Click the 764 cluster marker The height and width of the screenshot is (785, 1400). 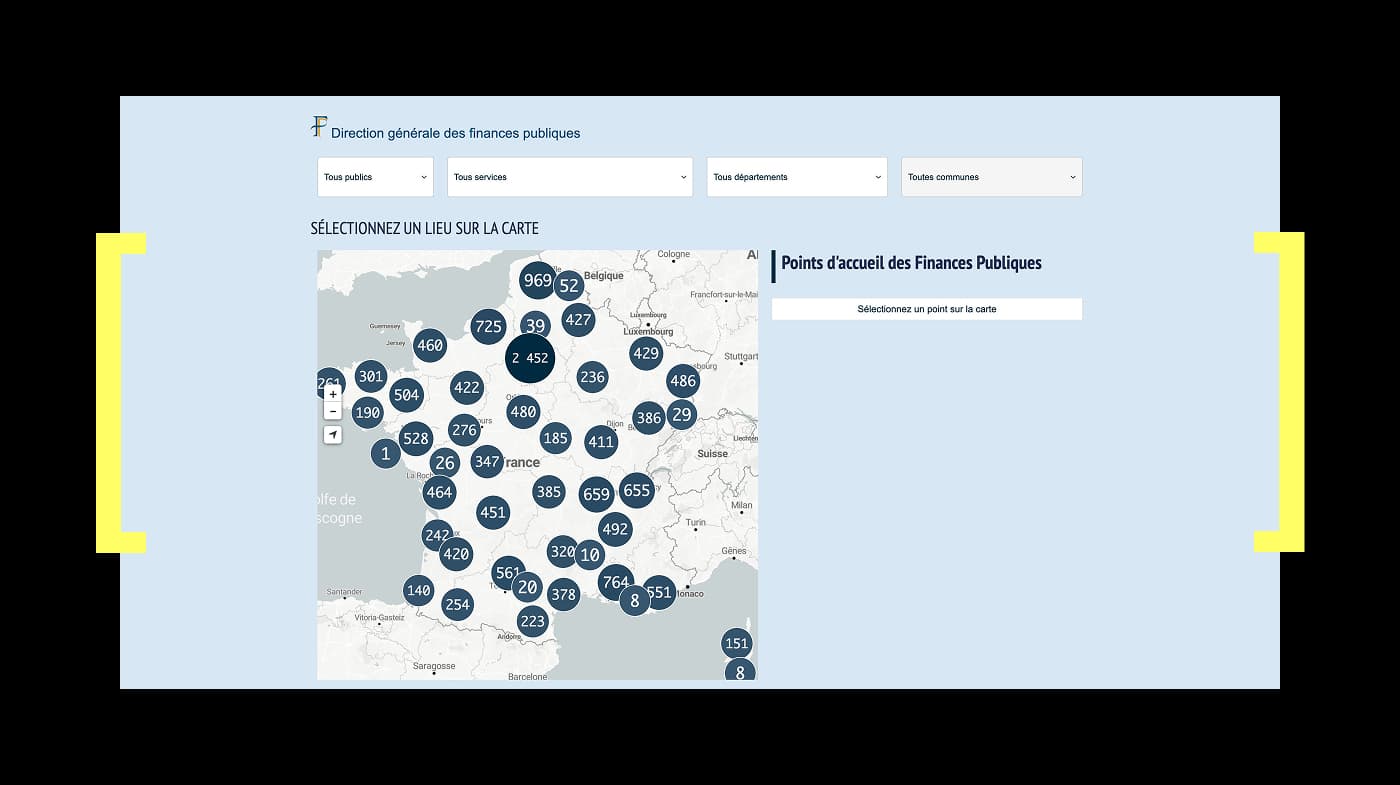point(615,582)
